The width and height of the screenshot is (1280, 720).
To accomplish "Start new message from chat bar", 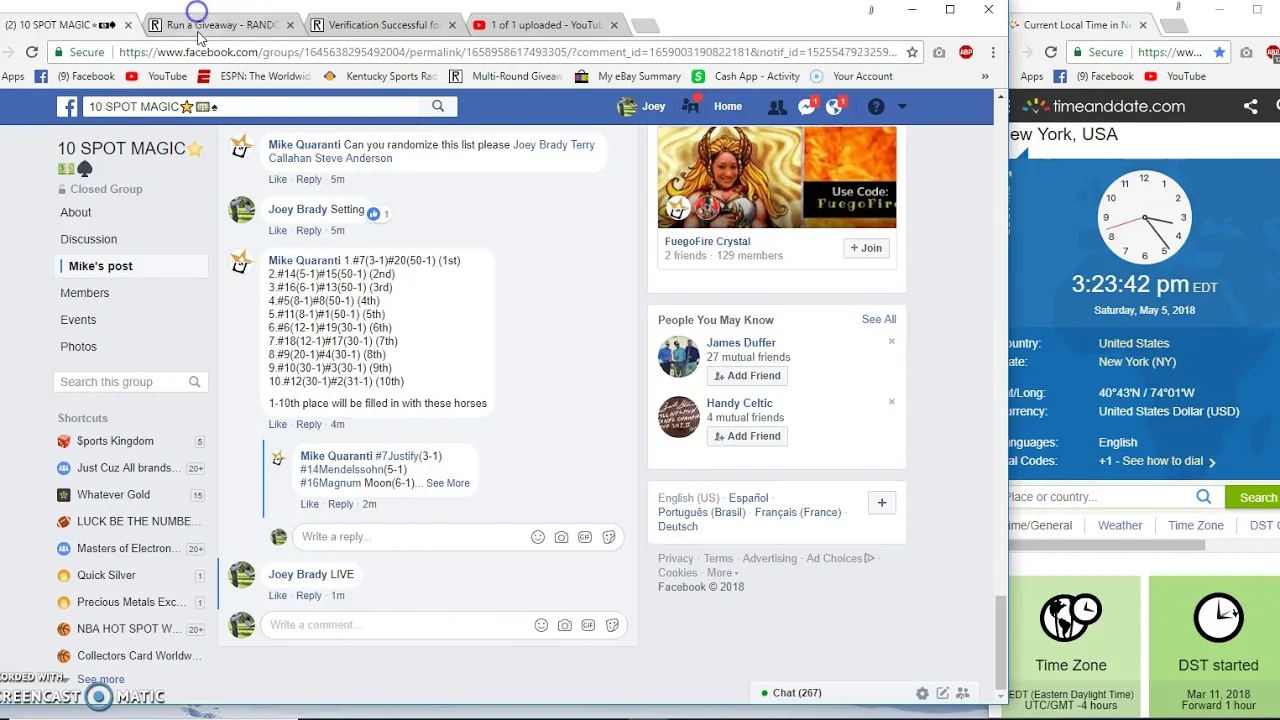I will point(942,693).
